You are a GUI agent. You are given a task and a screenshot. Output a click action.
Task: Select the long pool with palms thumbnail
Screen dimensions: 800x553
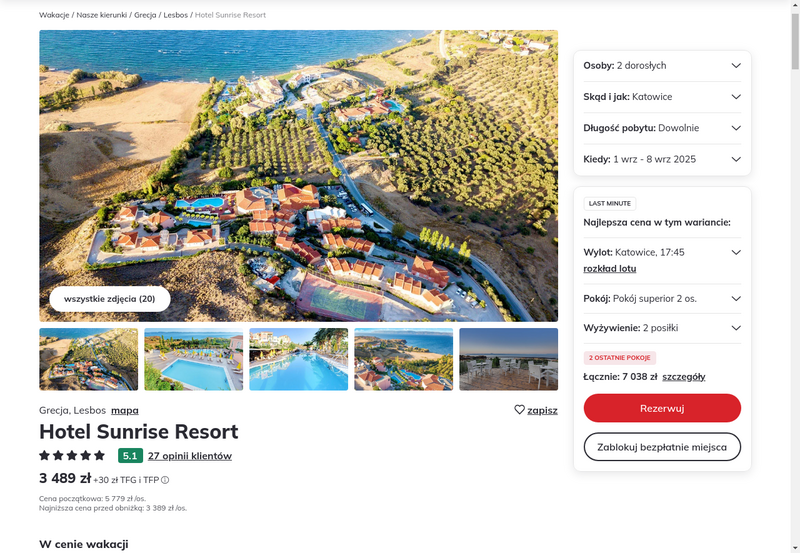(x=298, y=359)
